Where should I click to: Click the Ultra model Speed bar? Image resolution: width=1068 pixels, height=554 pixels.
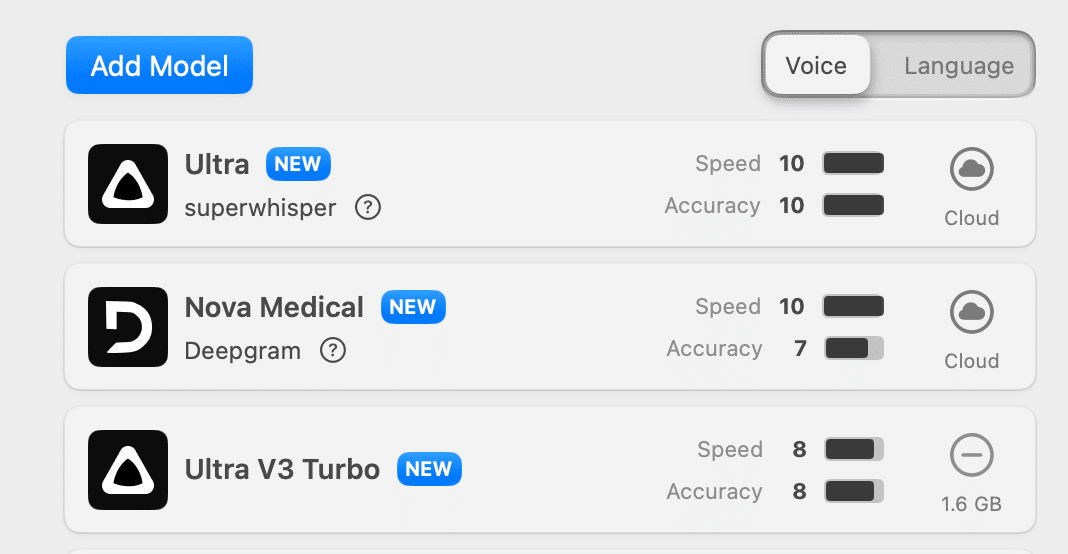(x=853, y=163)
